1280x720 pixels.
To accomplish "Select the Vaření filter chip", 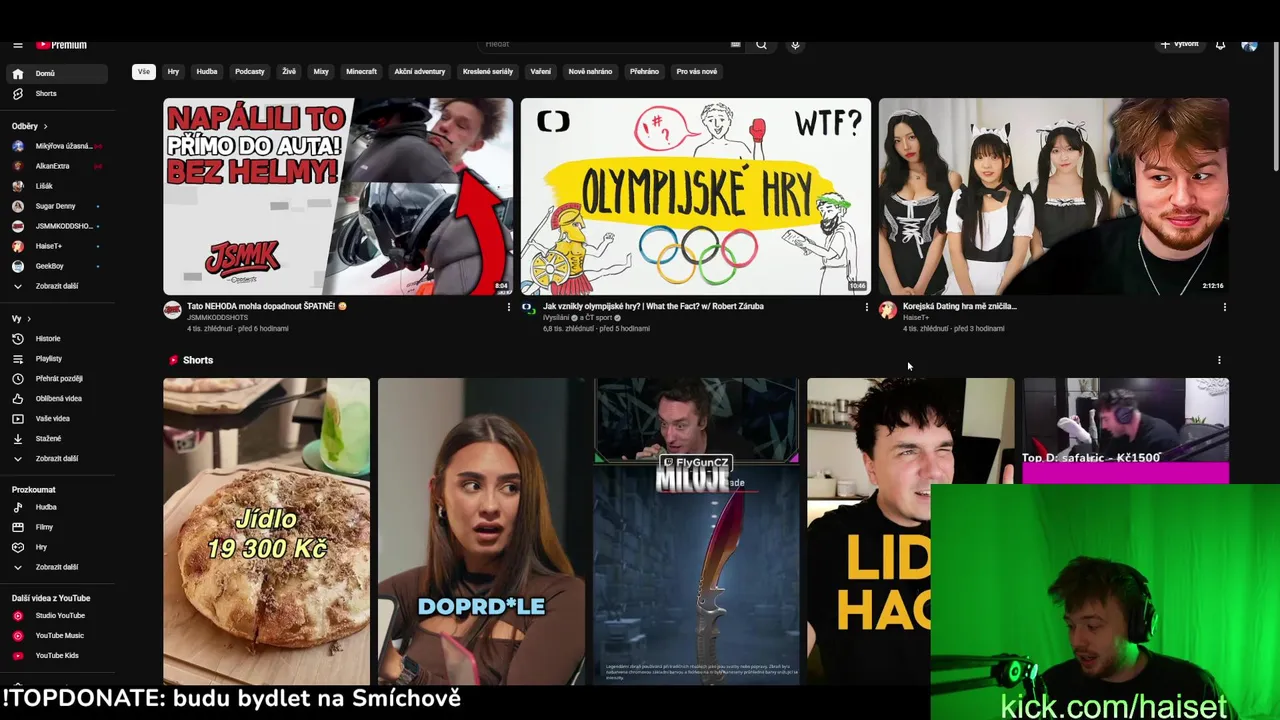I will tap(541, 72).
